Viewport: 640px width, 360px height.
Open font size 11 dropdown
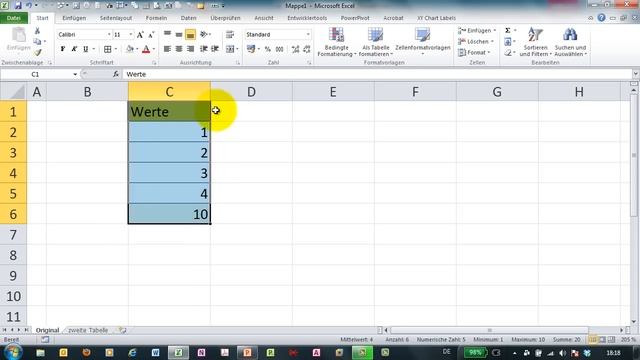131,35
